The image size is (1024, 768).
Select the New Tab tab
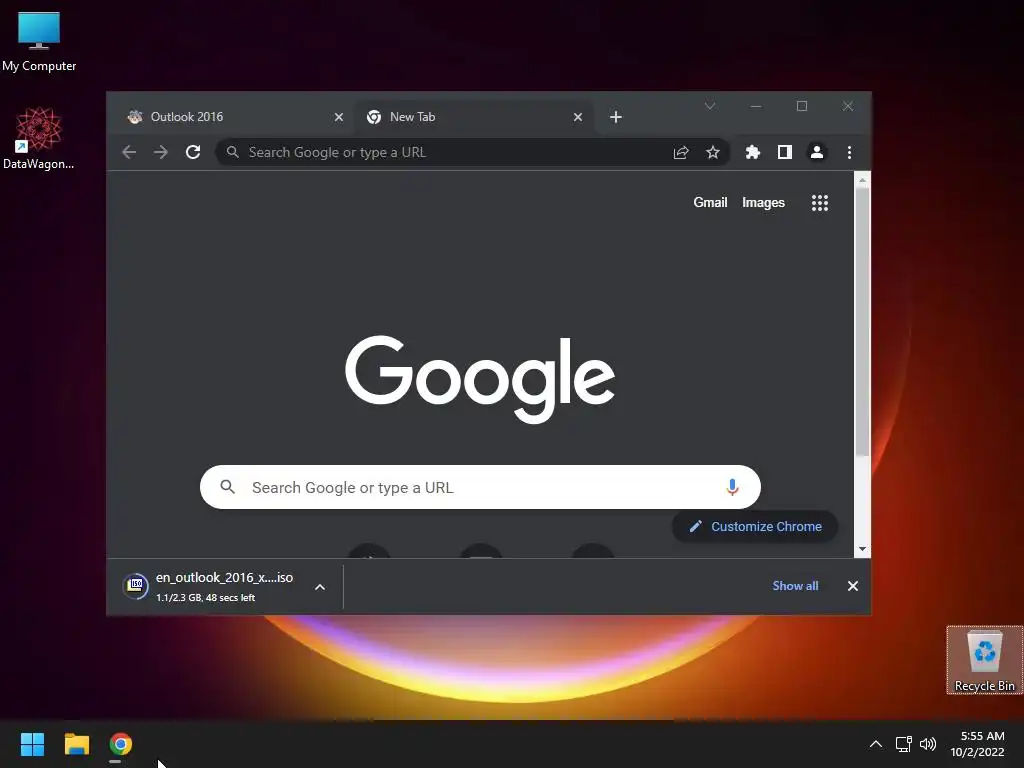pyautogui.click(x=473, y=117)
